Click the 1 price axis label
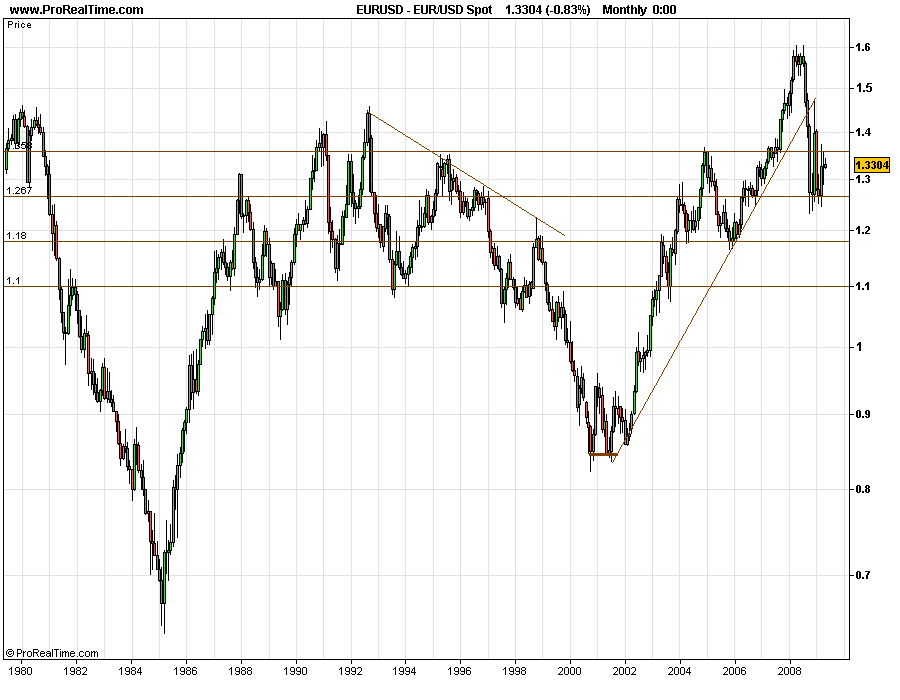 861,347
